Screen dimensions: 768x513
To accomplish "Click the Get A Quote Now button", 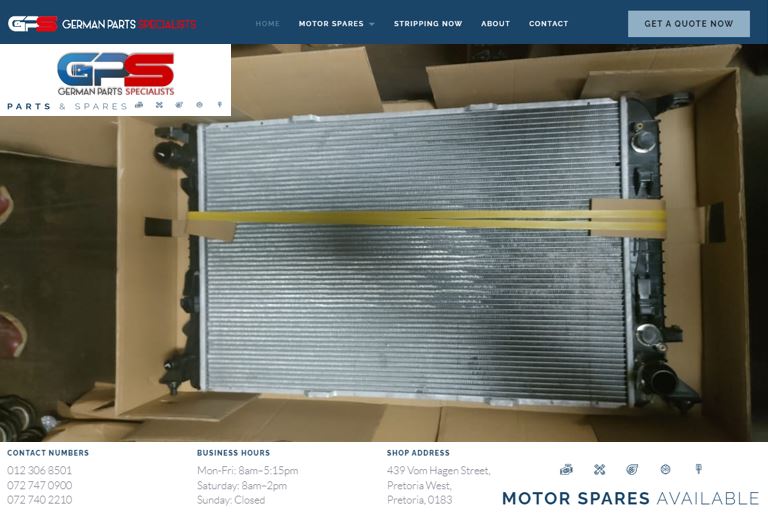I will 689,24.
